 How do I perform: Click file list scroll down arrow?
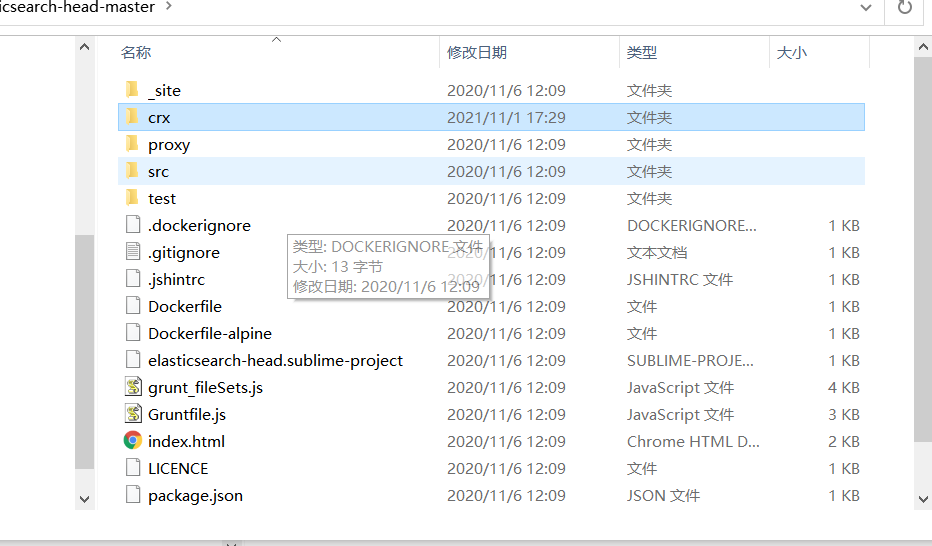point(923,499)
